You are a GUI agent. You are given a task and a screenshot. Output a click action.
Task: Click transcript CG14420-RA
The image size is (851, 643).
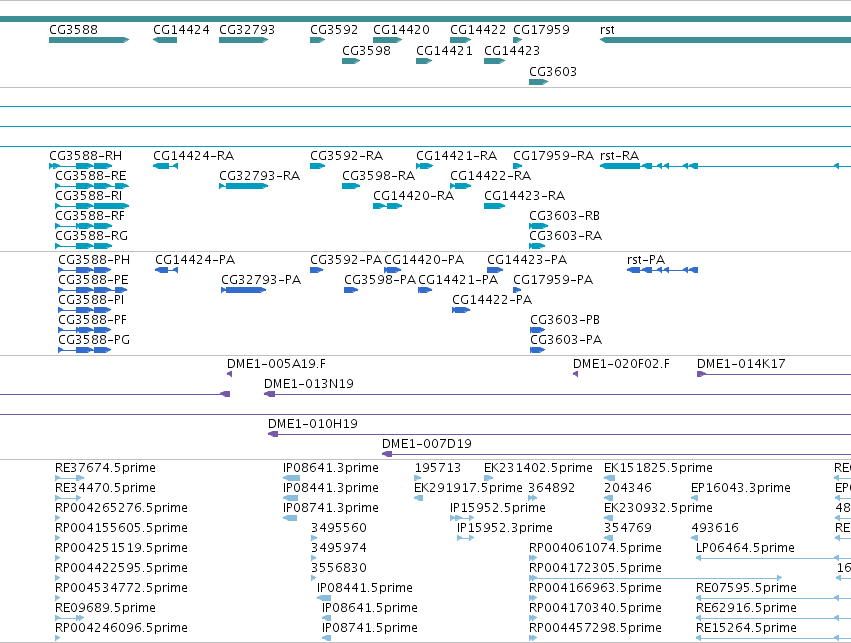(x=413, y=196)
